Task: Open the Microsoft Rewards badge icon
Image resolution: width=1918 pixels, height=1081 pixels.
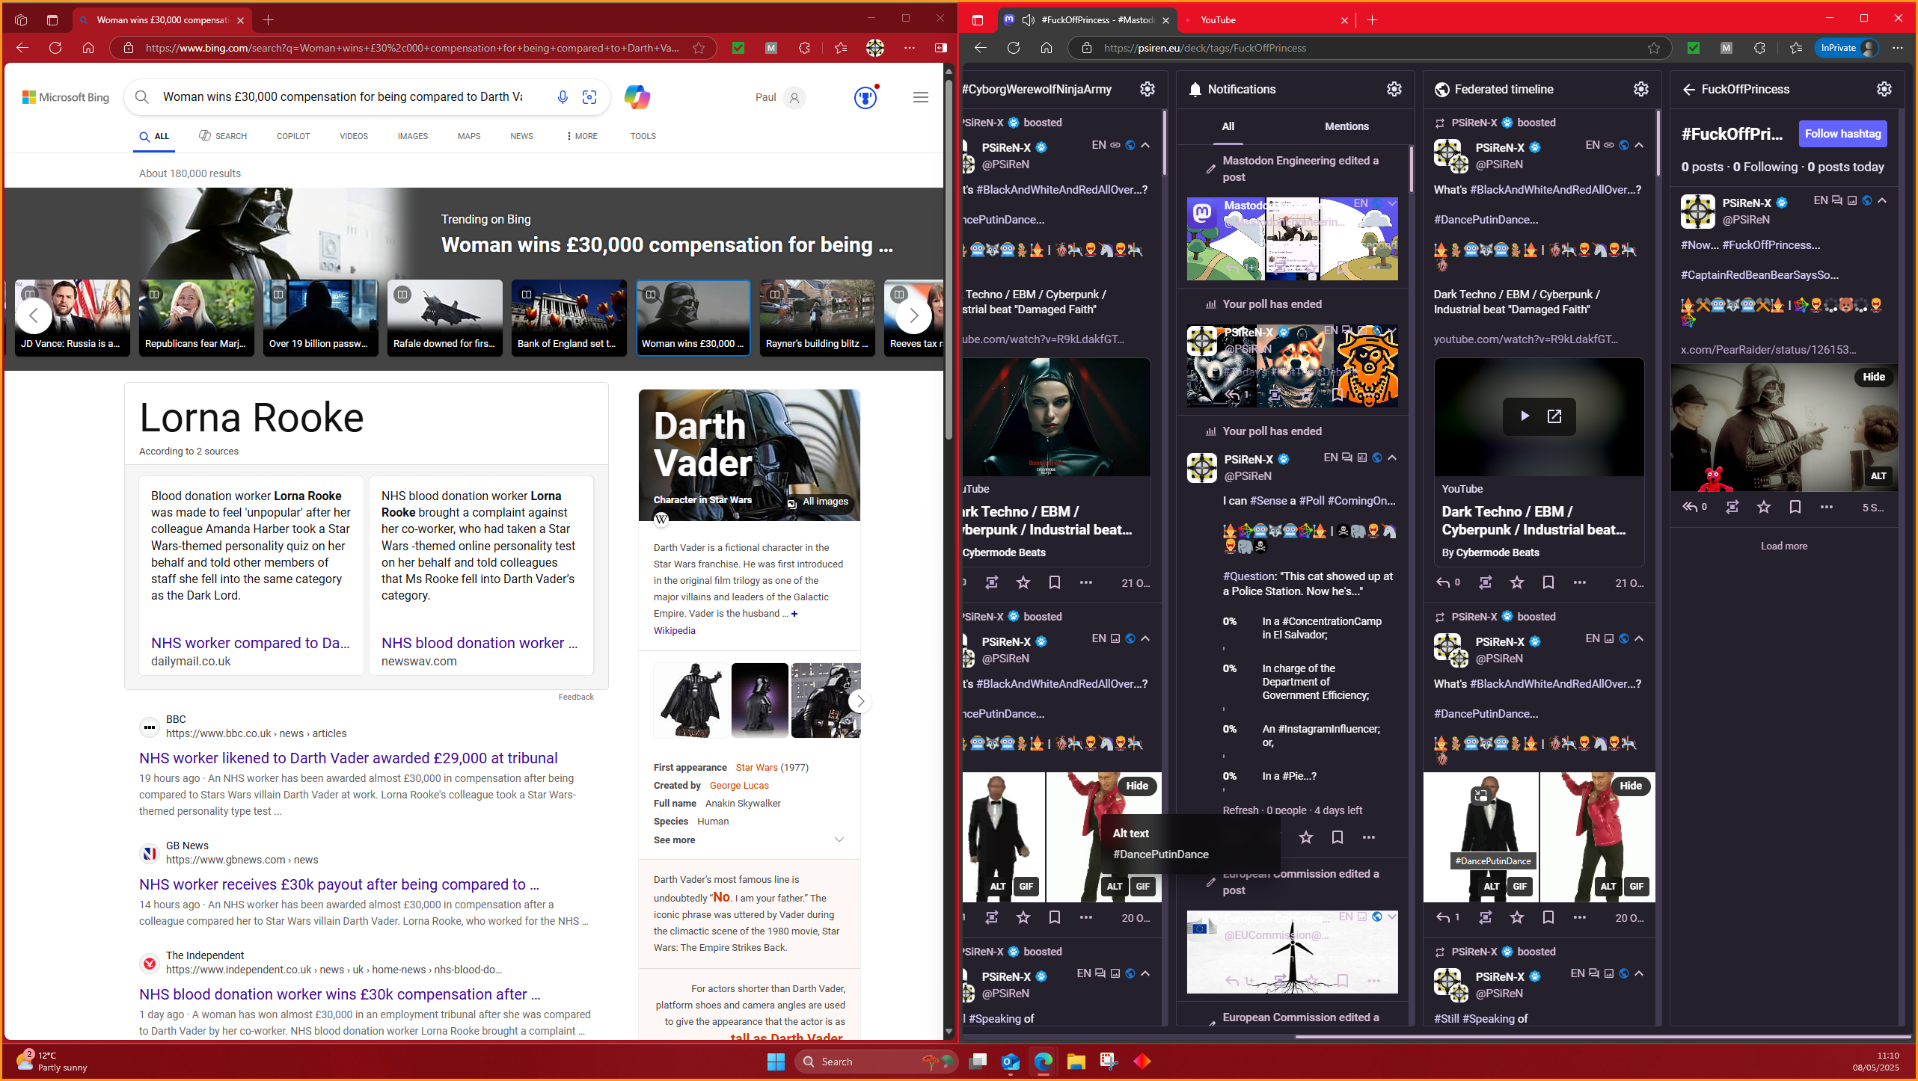Action: coord(865,97)
